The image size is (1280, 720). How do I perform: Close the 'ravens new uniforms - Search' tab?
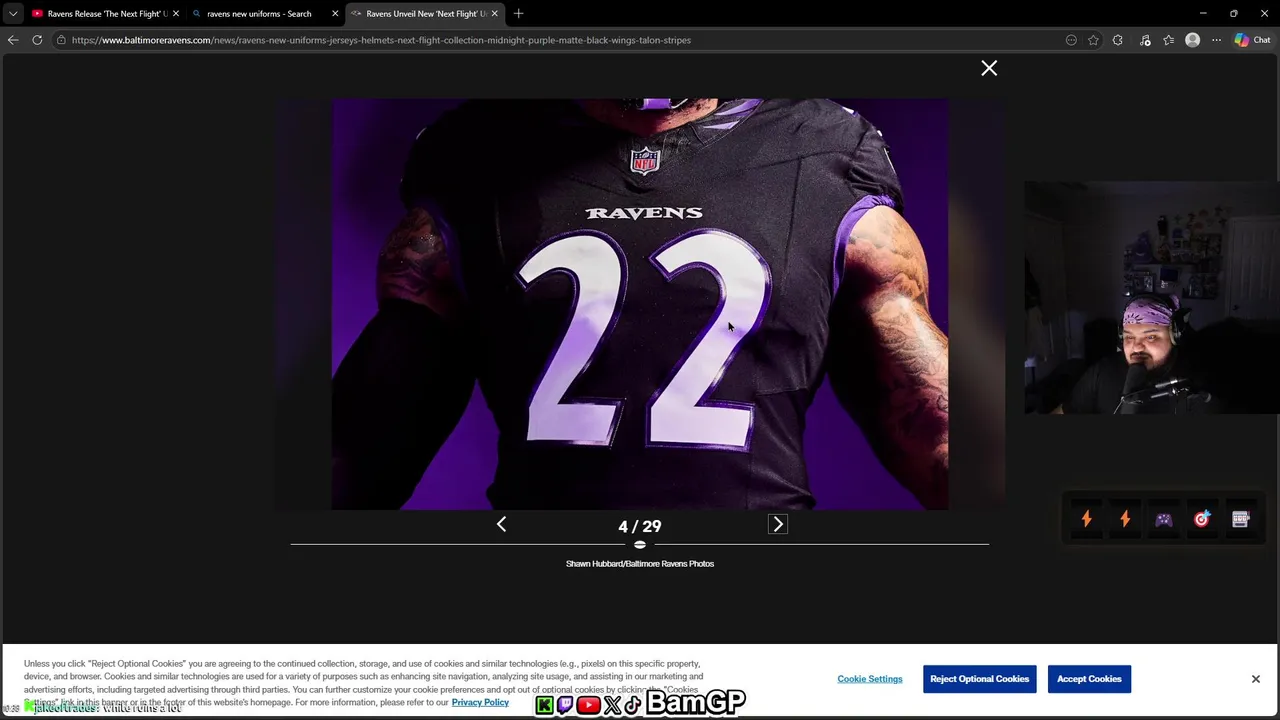[335, 14]
